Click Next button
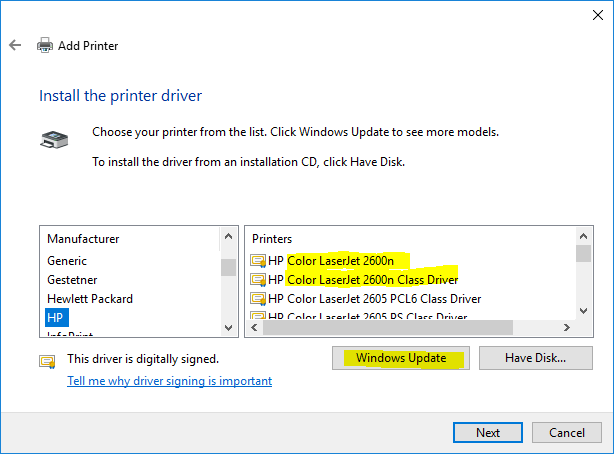This screenshot has height=454, width=614. [x=488, y=432]
